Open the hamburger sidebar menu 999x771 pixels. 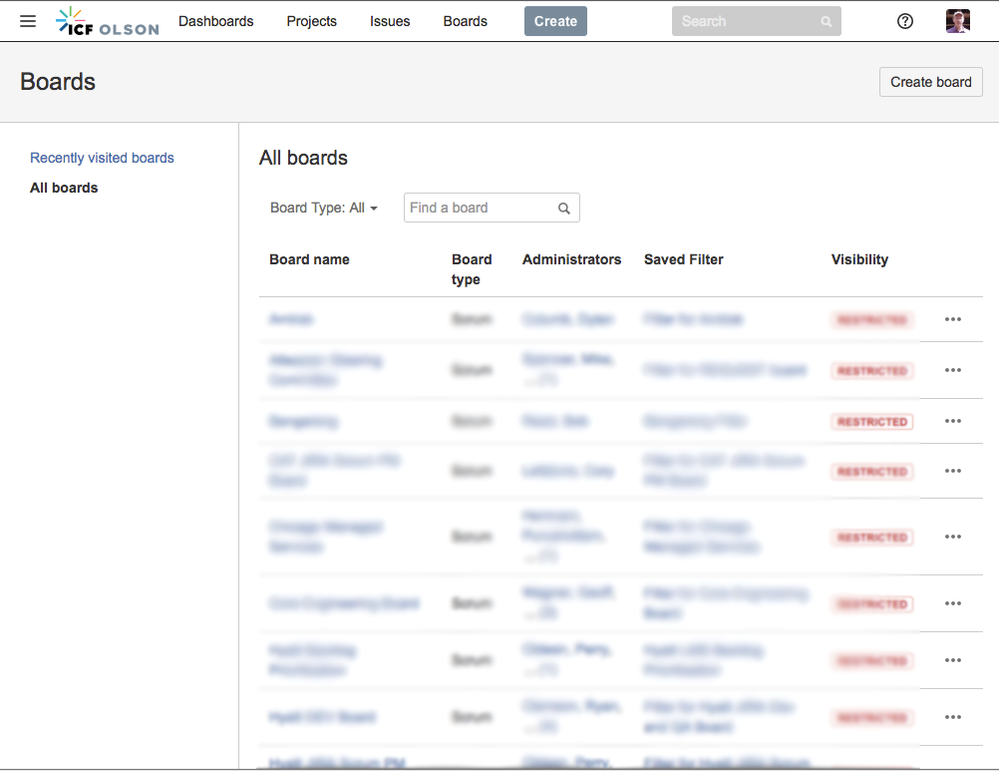(28, 21)
